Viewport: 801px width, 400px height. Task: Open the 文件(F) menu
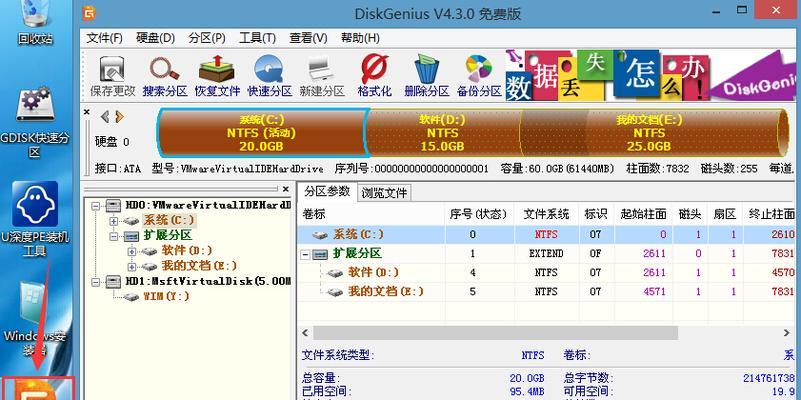click(104, 38)
